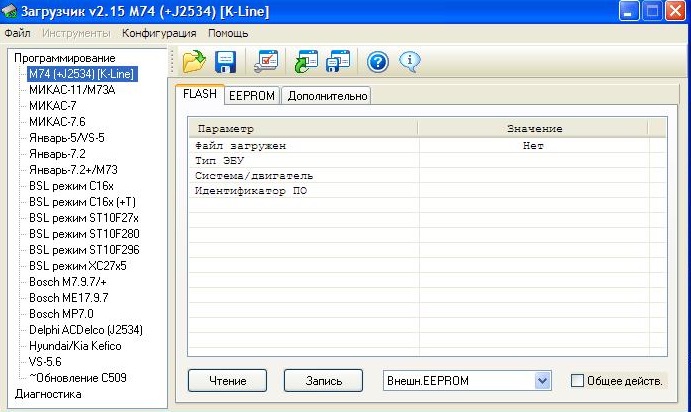Viewport: 691px width, 412px height.
Task: Select МИКАС-7 tree item
Action: coord(53,106)
